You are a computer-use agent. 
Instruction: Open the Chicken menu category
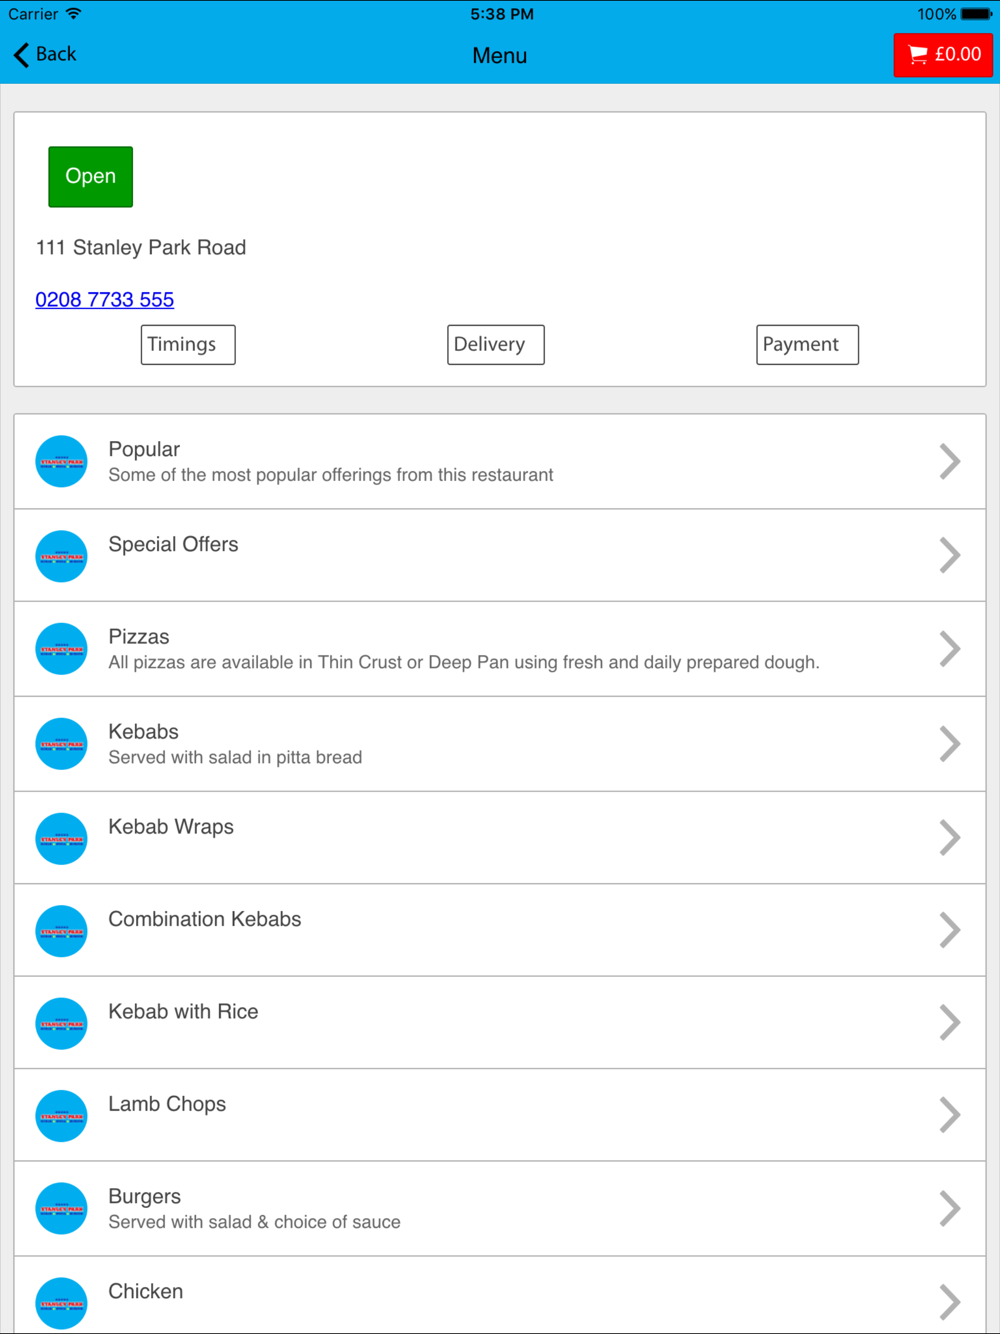click(x=500, y=1296)
